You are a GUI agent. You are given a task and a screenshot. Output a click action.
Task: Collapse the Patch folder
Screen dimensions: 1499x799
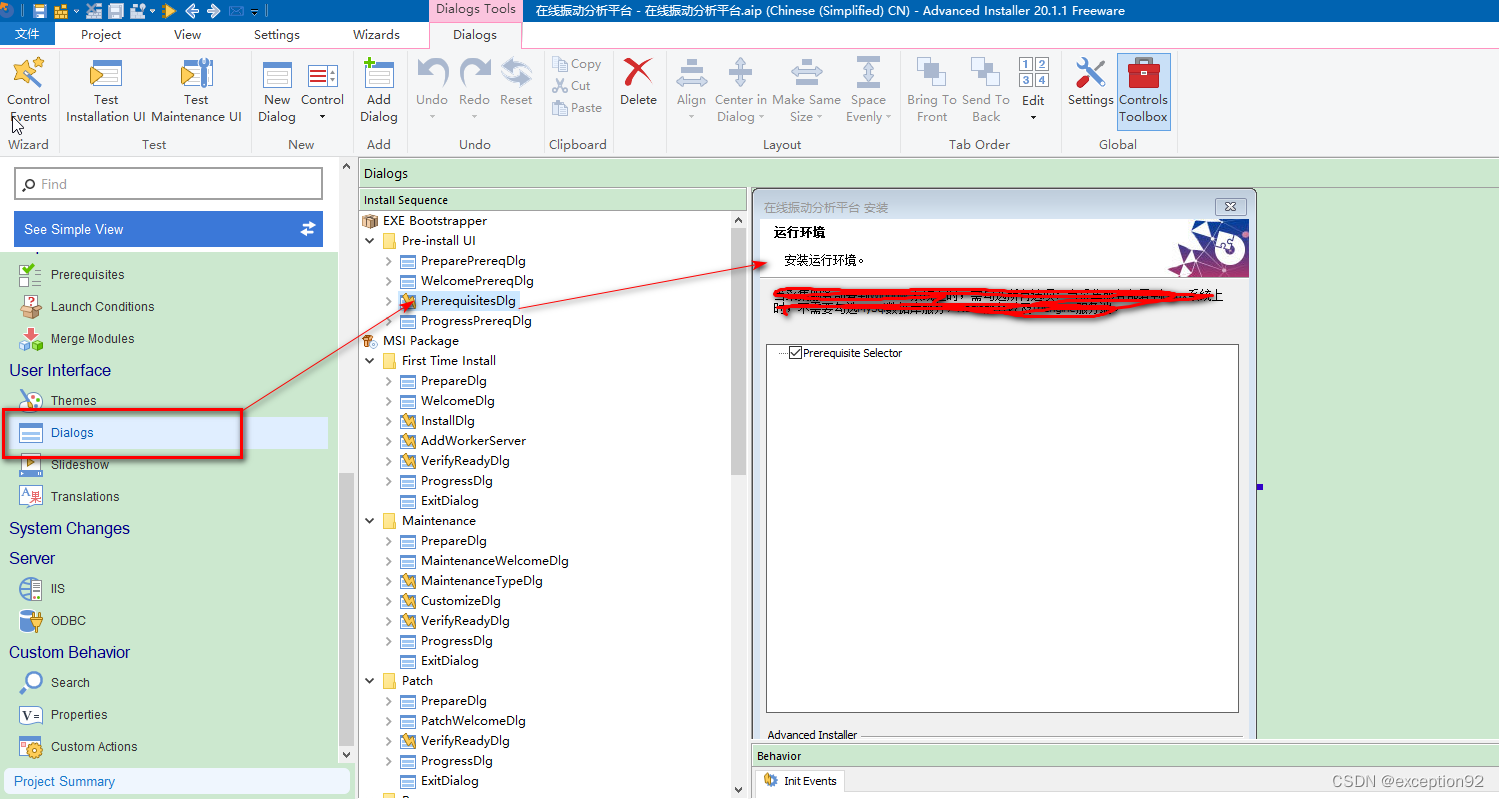(370, 681)
